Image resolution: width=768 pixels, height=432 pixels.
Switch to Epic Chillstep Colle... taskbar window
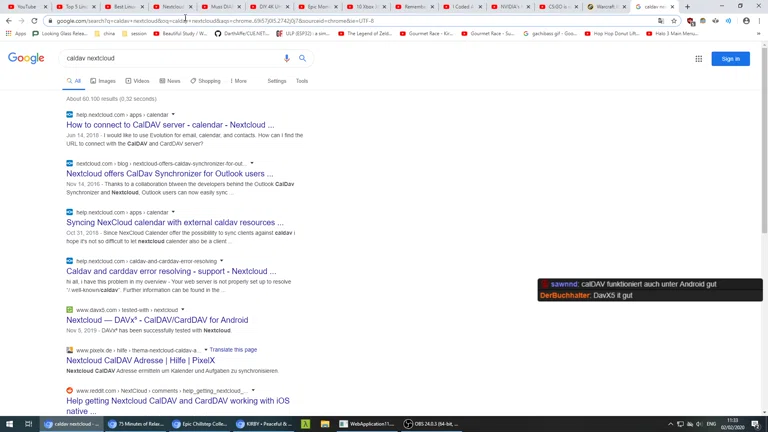point(200,424)
